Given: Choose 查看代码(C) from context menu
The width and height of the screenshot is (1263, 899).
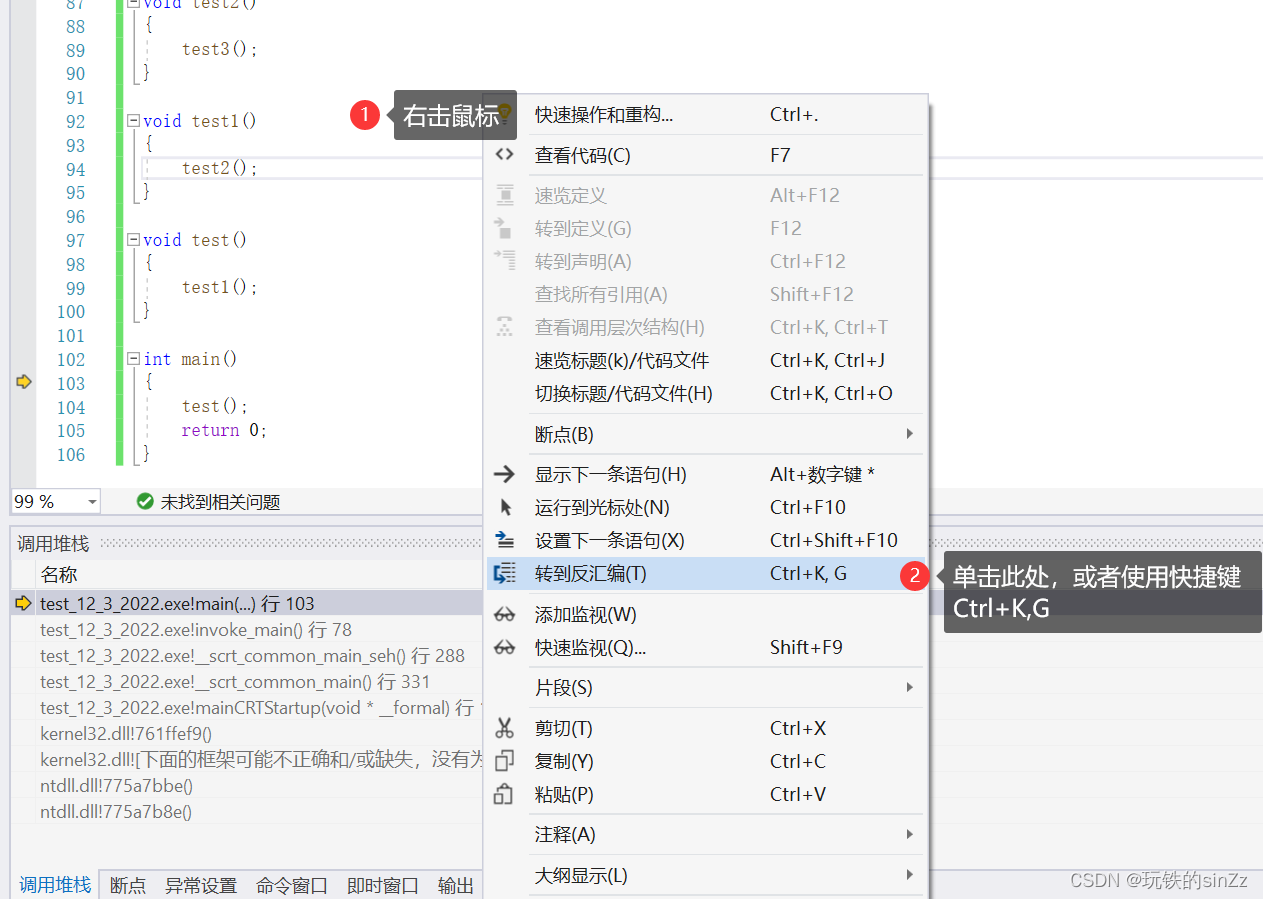Looking at the screenshot, I should pyautogui.click(x=706, y=155).
